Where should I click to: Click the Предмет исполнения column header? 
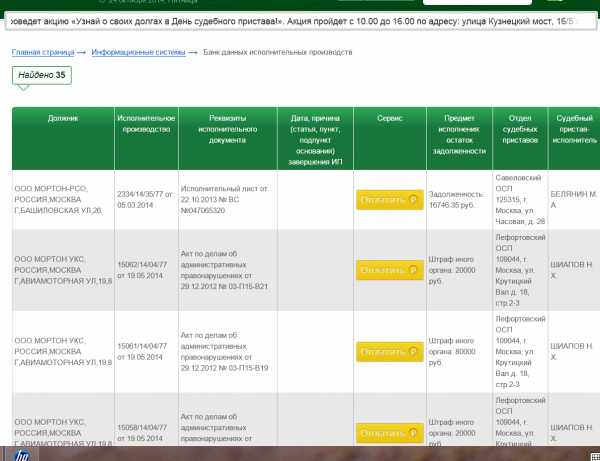tap(459, 138)
